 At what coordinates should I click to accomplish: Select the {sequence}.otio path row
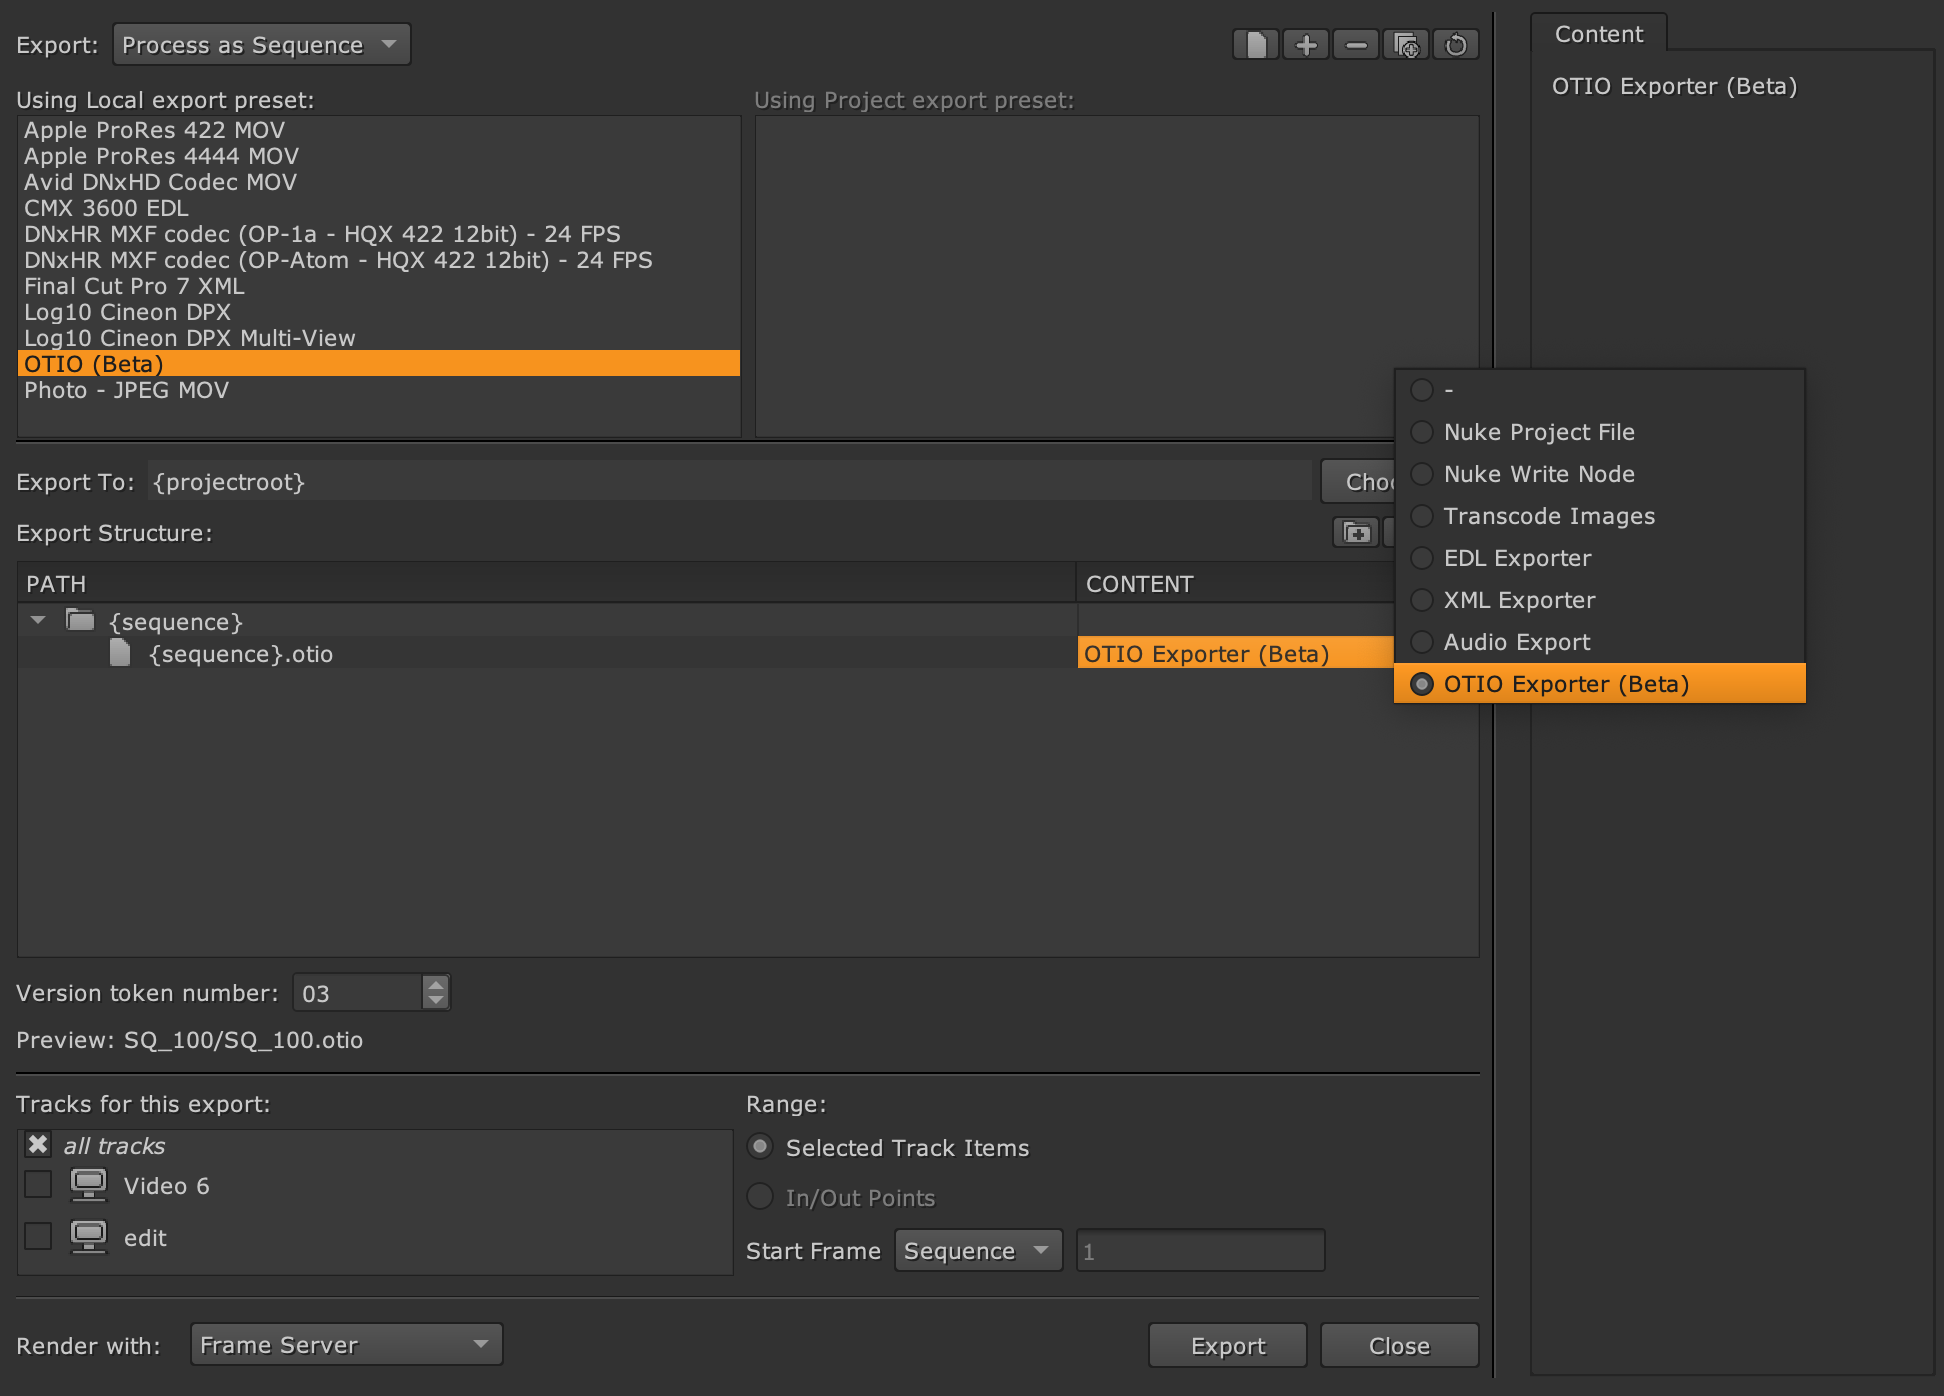[547, 653]
